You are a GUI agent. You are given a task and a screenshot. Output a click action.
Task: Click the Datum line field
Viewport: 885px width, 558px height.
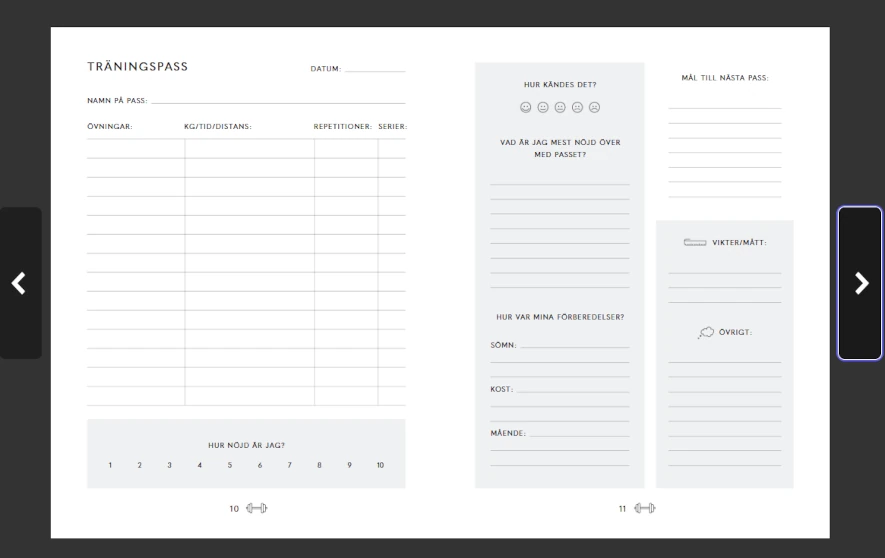375,69
